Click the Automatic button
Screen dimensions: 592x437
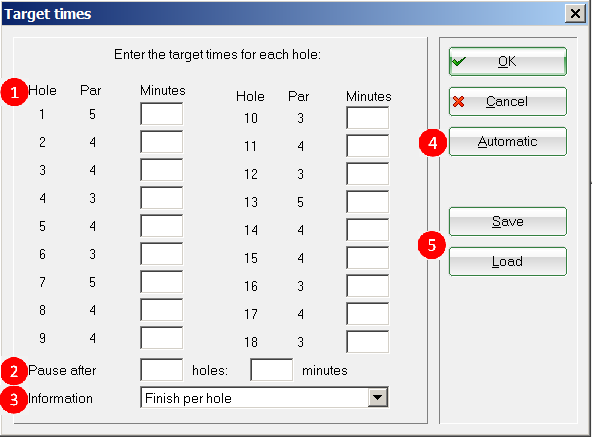coord(507,142)
